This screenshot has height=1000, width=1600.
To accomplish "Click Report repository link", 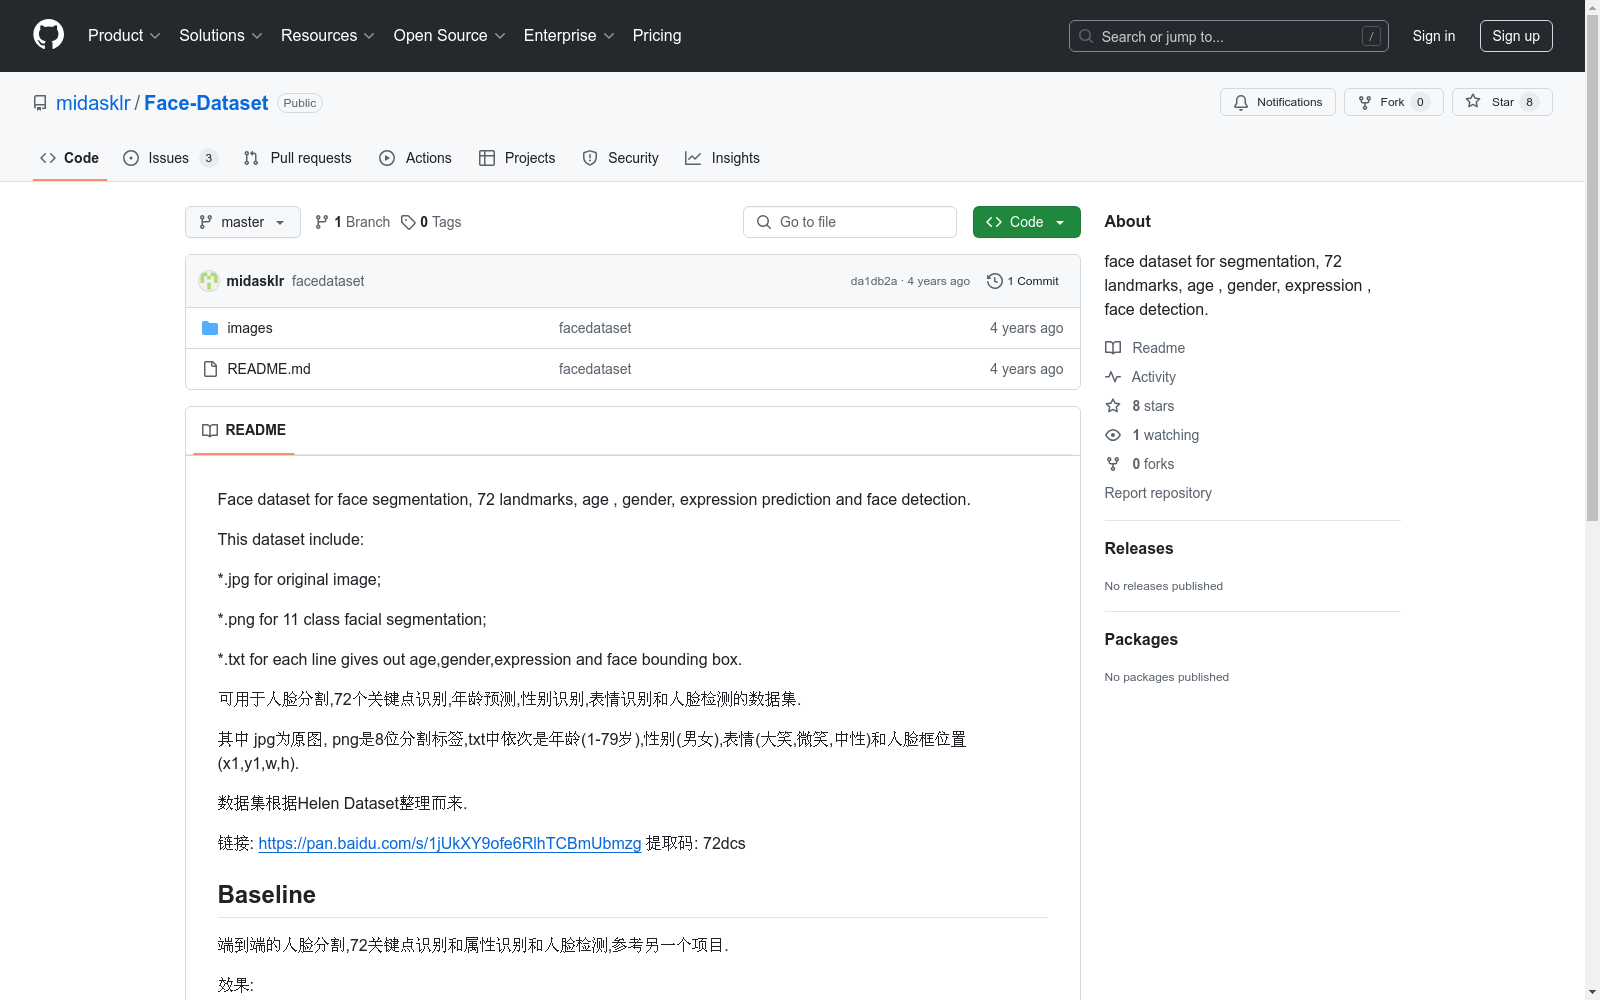I will (1158, 493).
